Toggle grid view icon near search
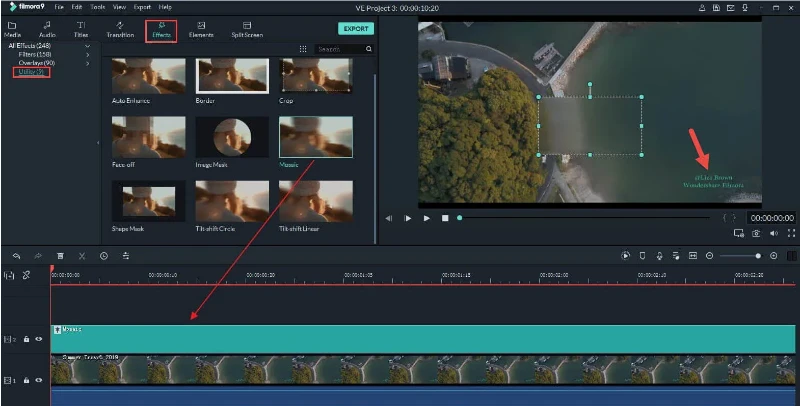 (x=303, y=49)
